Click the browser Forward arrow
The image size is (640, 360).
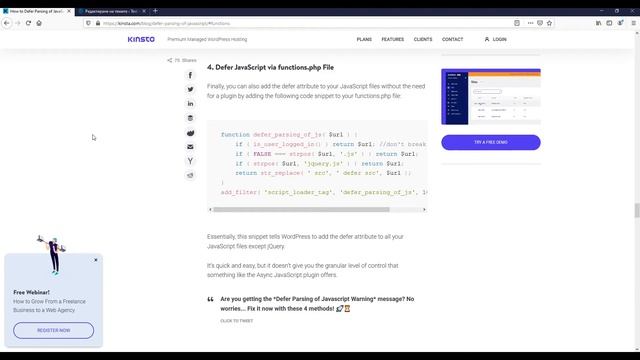[x=18, y=23]
